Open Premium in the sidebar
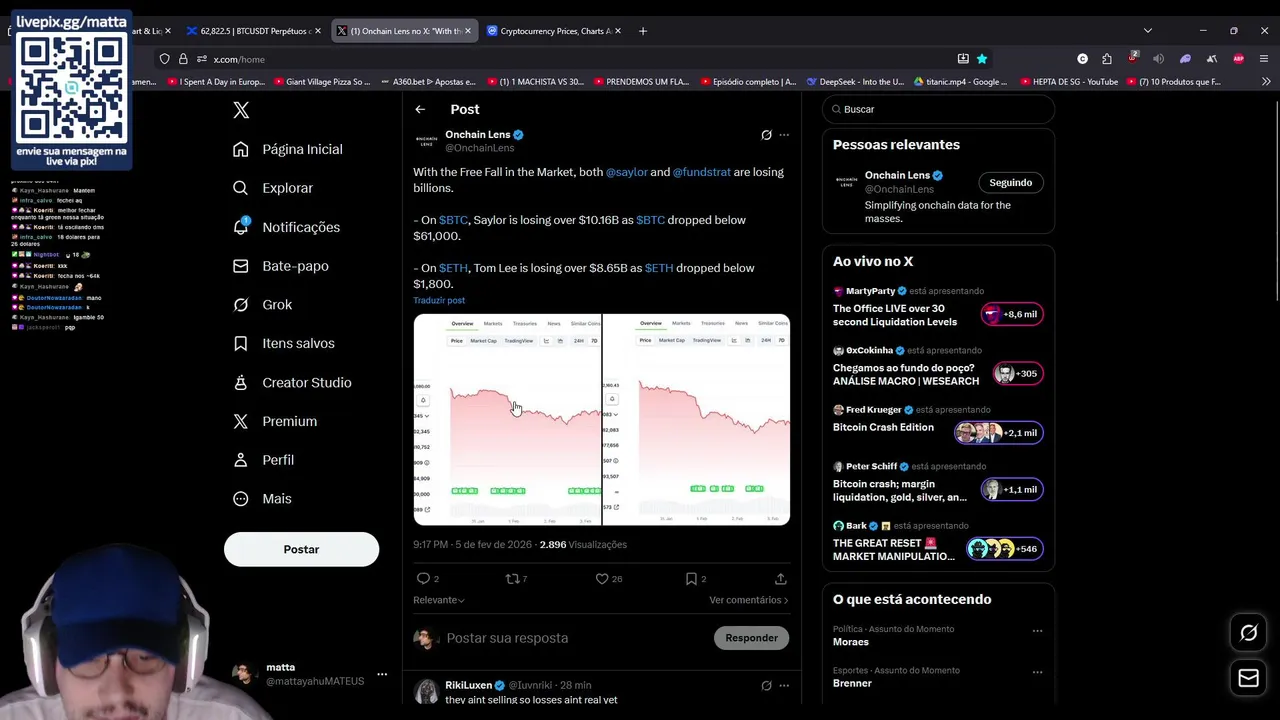1280x720 pixels. [274, 421]
